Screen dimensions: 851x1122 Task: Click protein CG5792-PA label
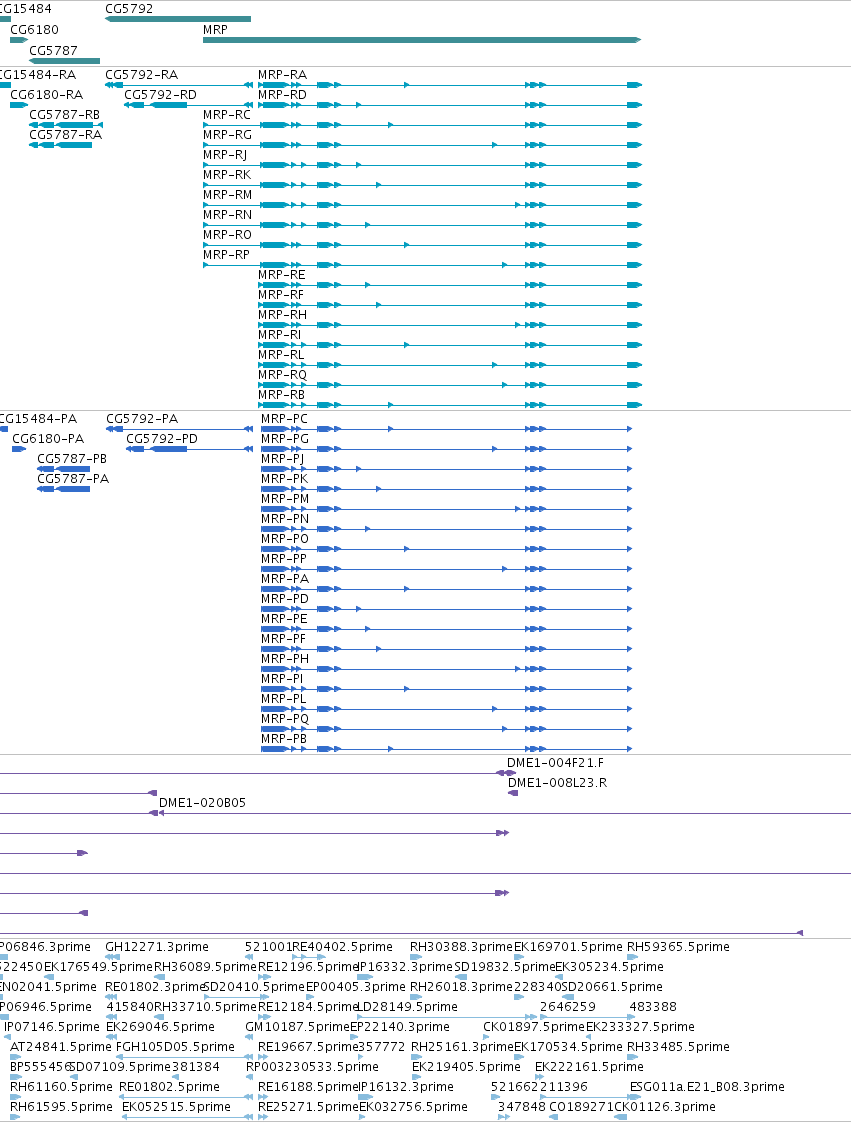142,419
